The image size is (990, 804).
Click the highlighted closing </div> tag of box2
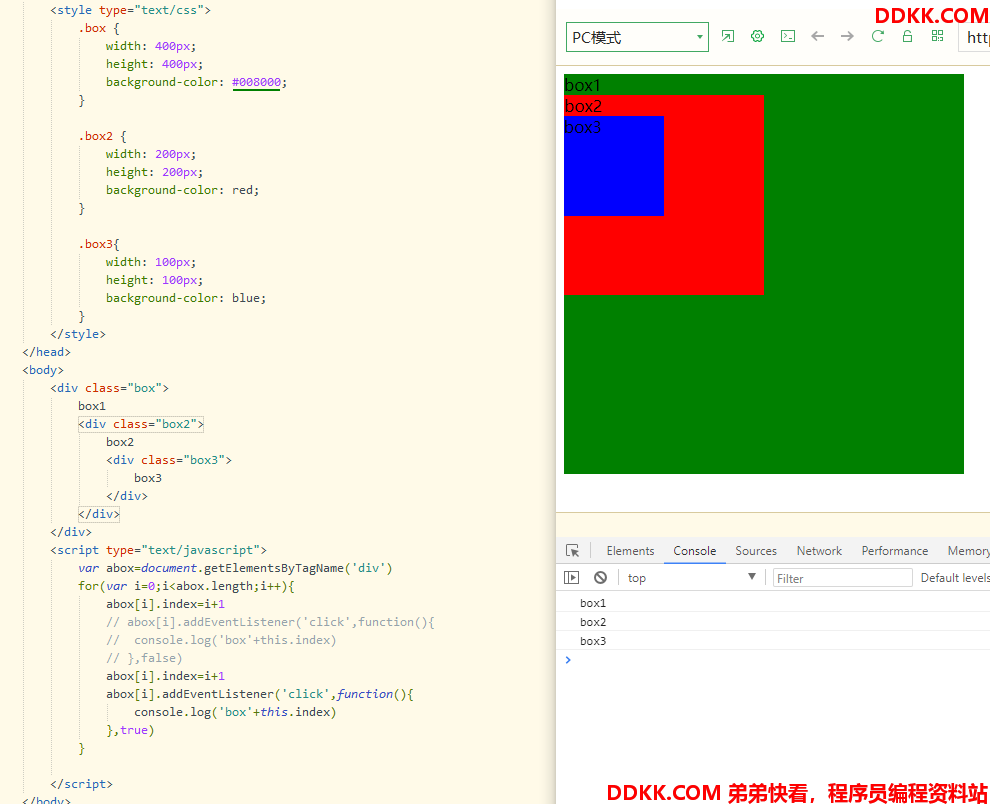point(99,514)
